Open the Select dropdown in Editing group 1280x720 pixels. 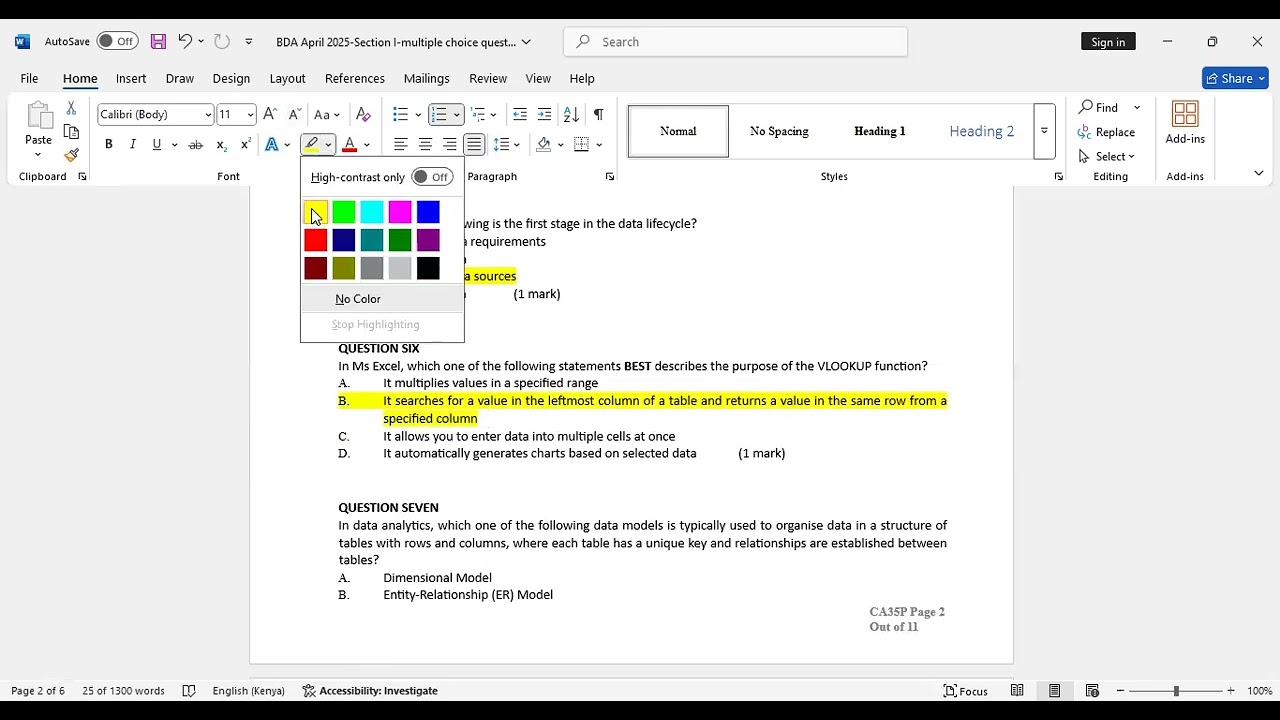pyautogui.click(x=1107, y=156)
